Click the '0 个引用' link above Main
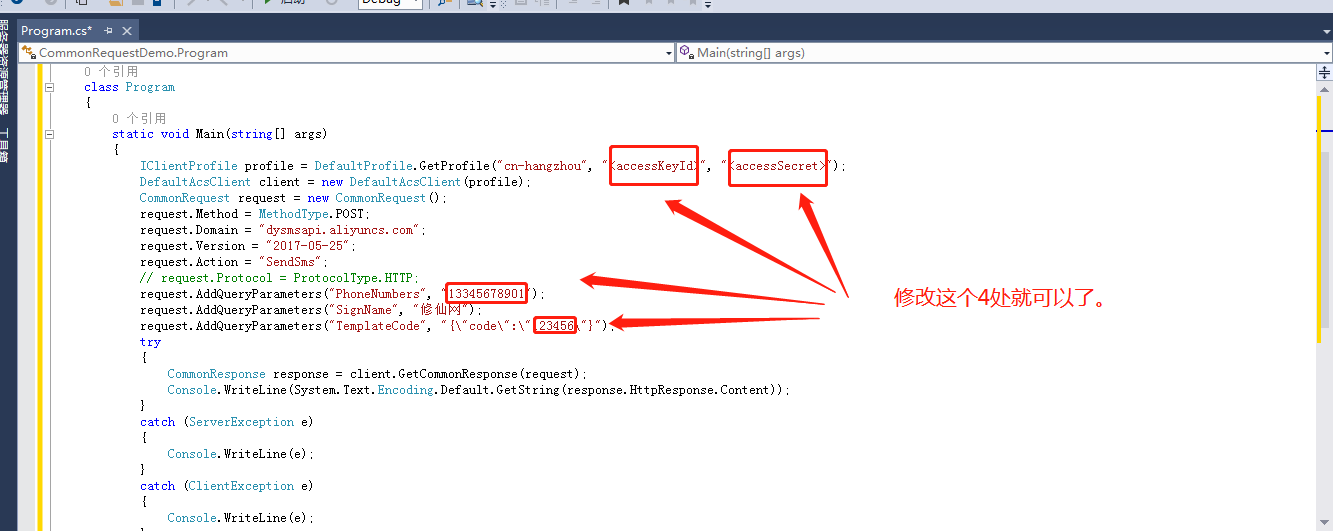Screen dimensions: 1333x531 coord(139,118)
